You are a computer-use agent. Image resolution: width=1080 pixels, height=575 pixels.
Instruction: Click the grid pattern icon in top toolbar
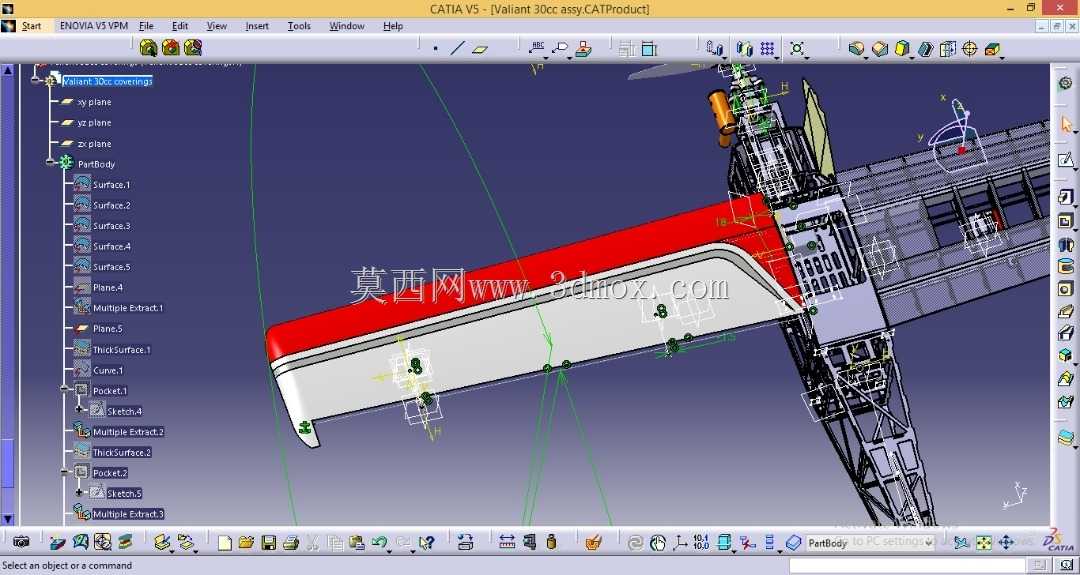click(767, 48)
